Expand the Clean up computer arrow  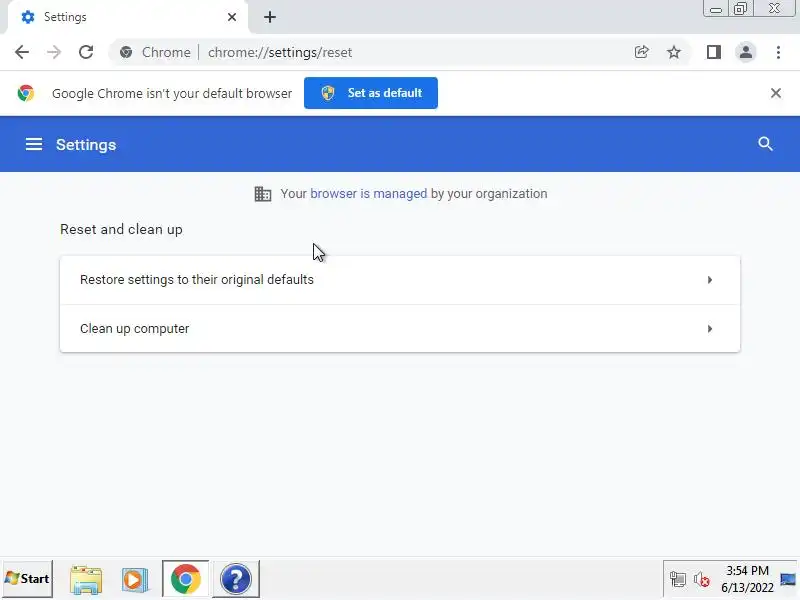(x=710, y=329)
